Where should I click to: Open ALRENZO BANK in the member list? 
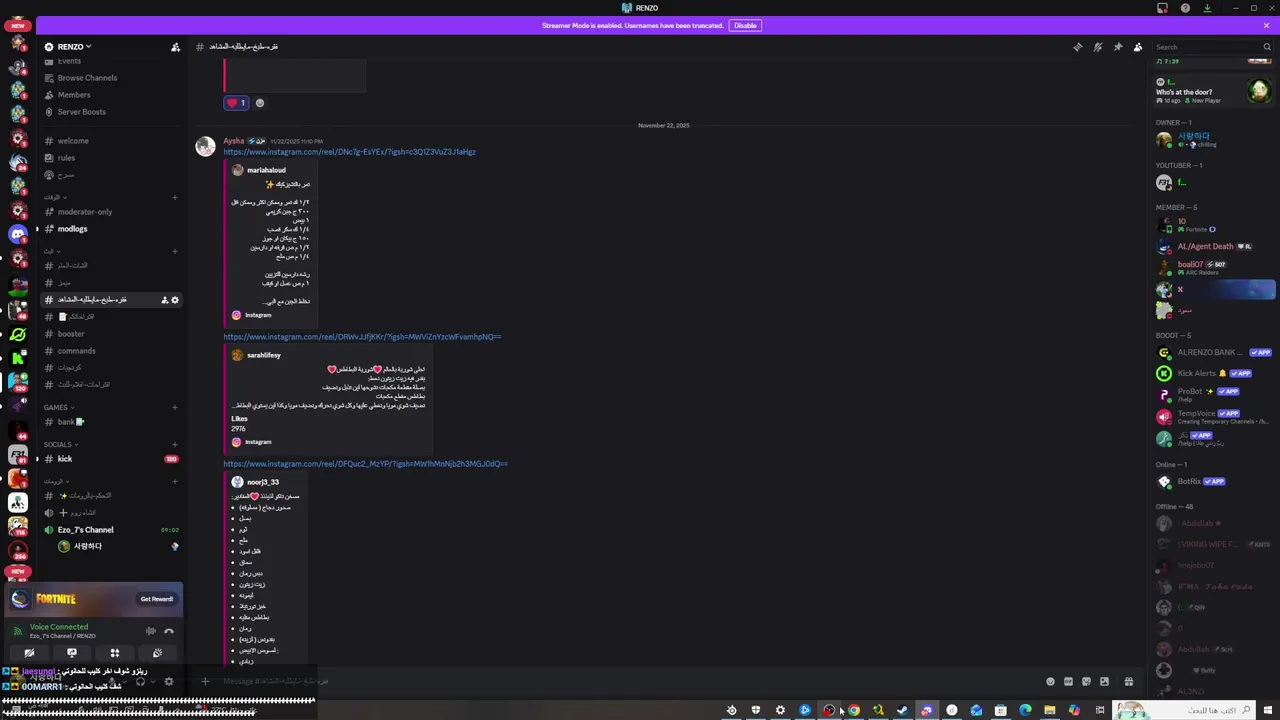[1214, 353]
